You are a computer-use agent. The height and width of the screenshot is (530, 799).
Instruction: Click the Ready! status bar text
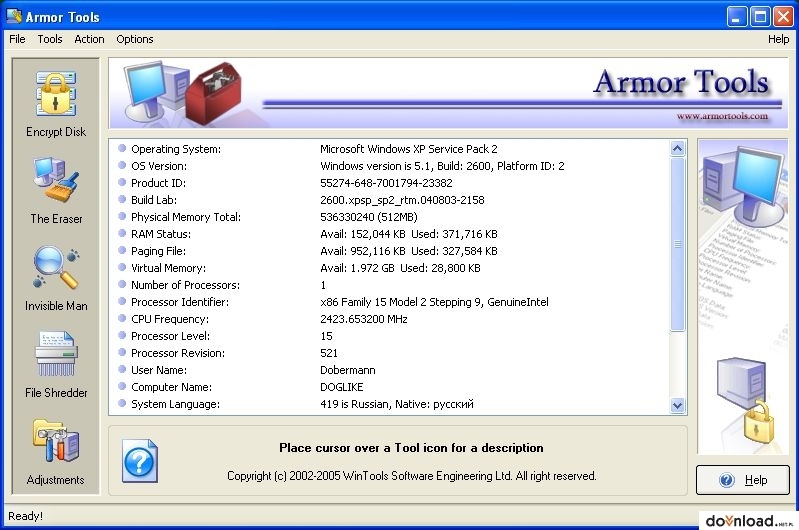tap(25, 516)
